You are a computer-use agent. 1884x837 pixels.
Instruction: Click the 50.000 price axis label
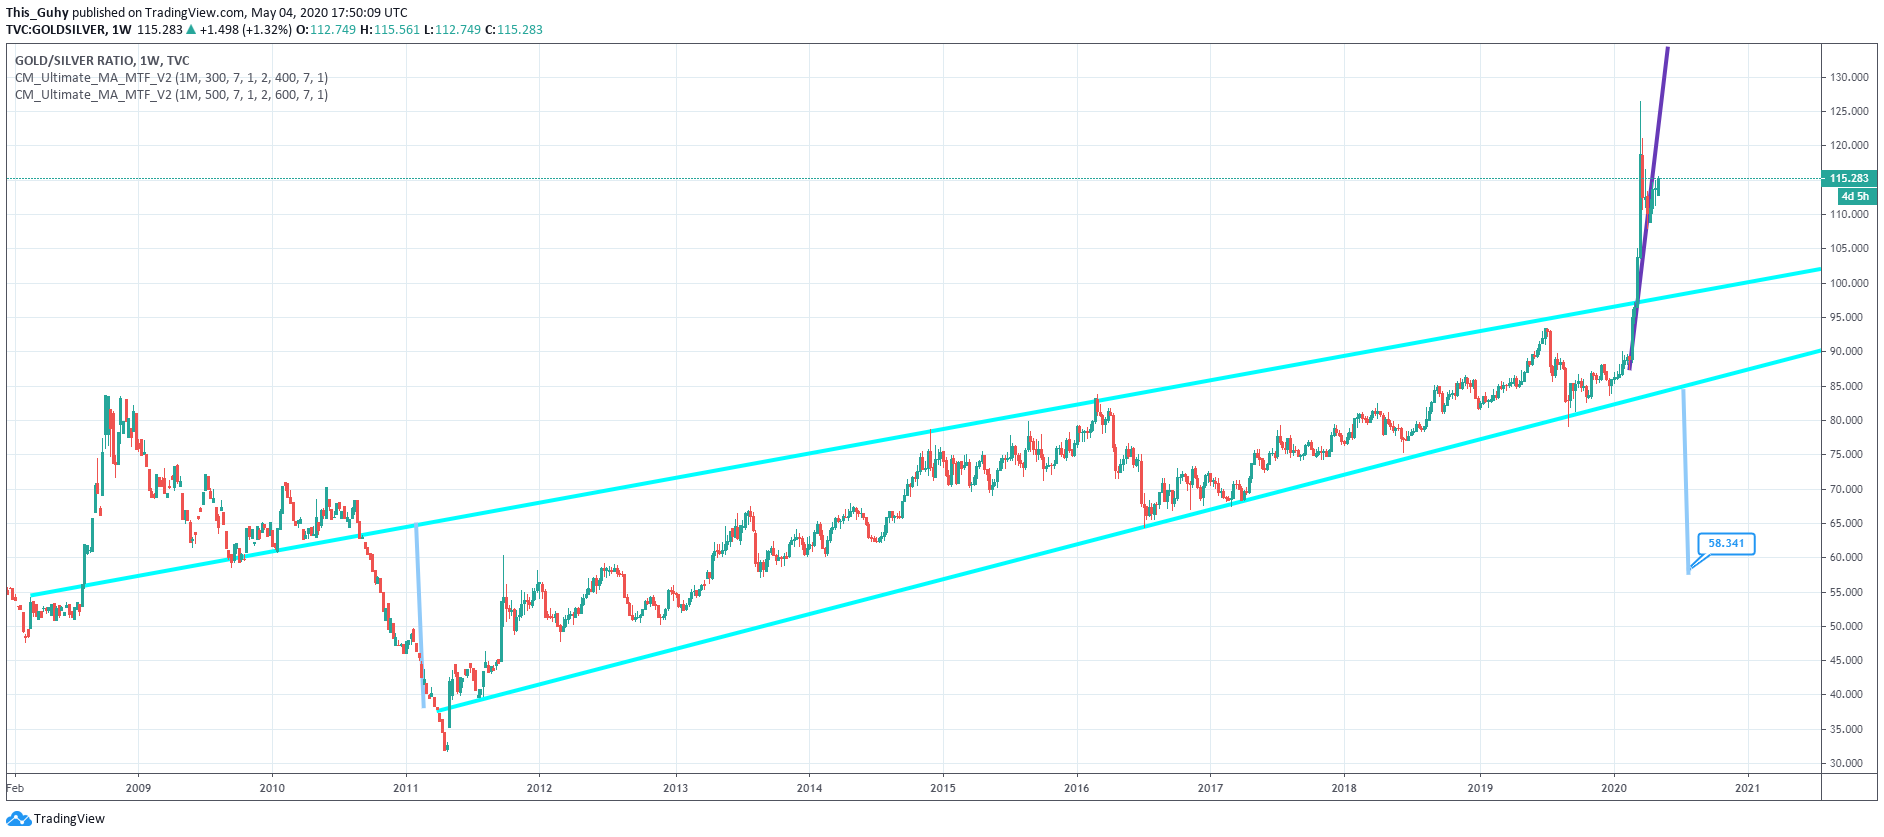click(x=1849, y=626)
